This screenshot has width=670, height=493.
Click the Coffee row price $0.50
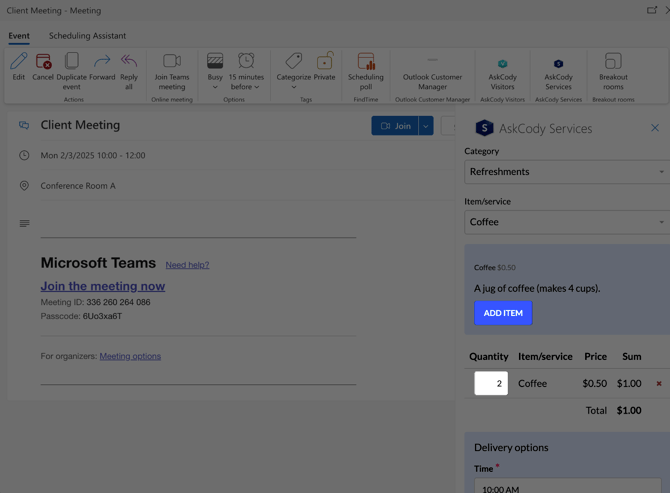tap(594, 384)
